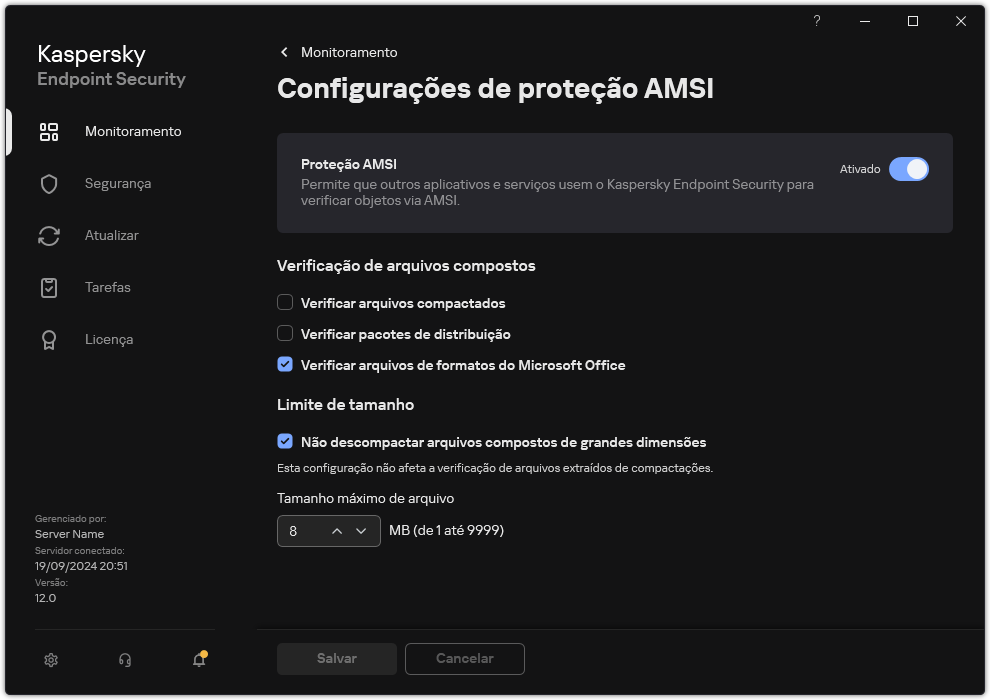Click the support headset icon

(x=124, y=660)
